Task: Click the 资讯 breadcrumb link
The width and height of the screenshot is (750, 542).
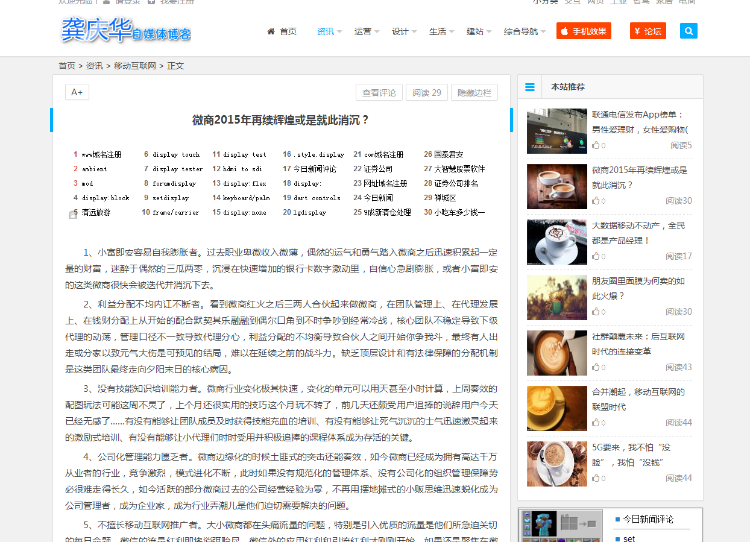Action: pos(94,66)
